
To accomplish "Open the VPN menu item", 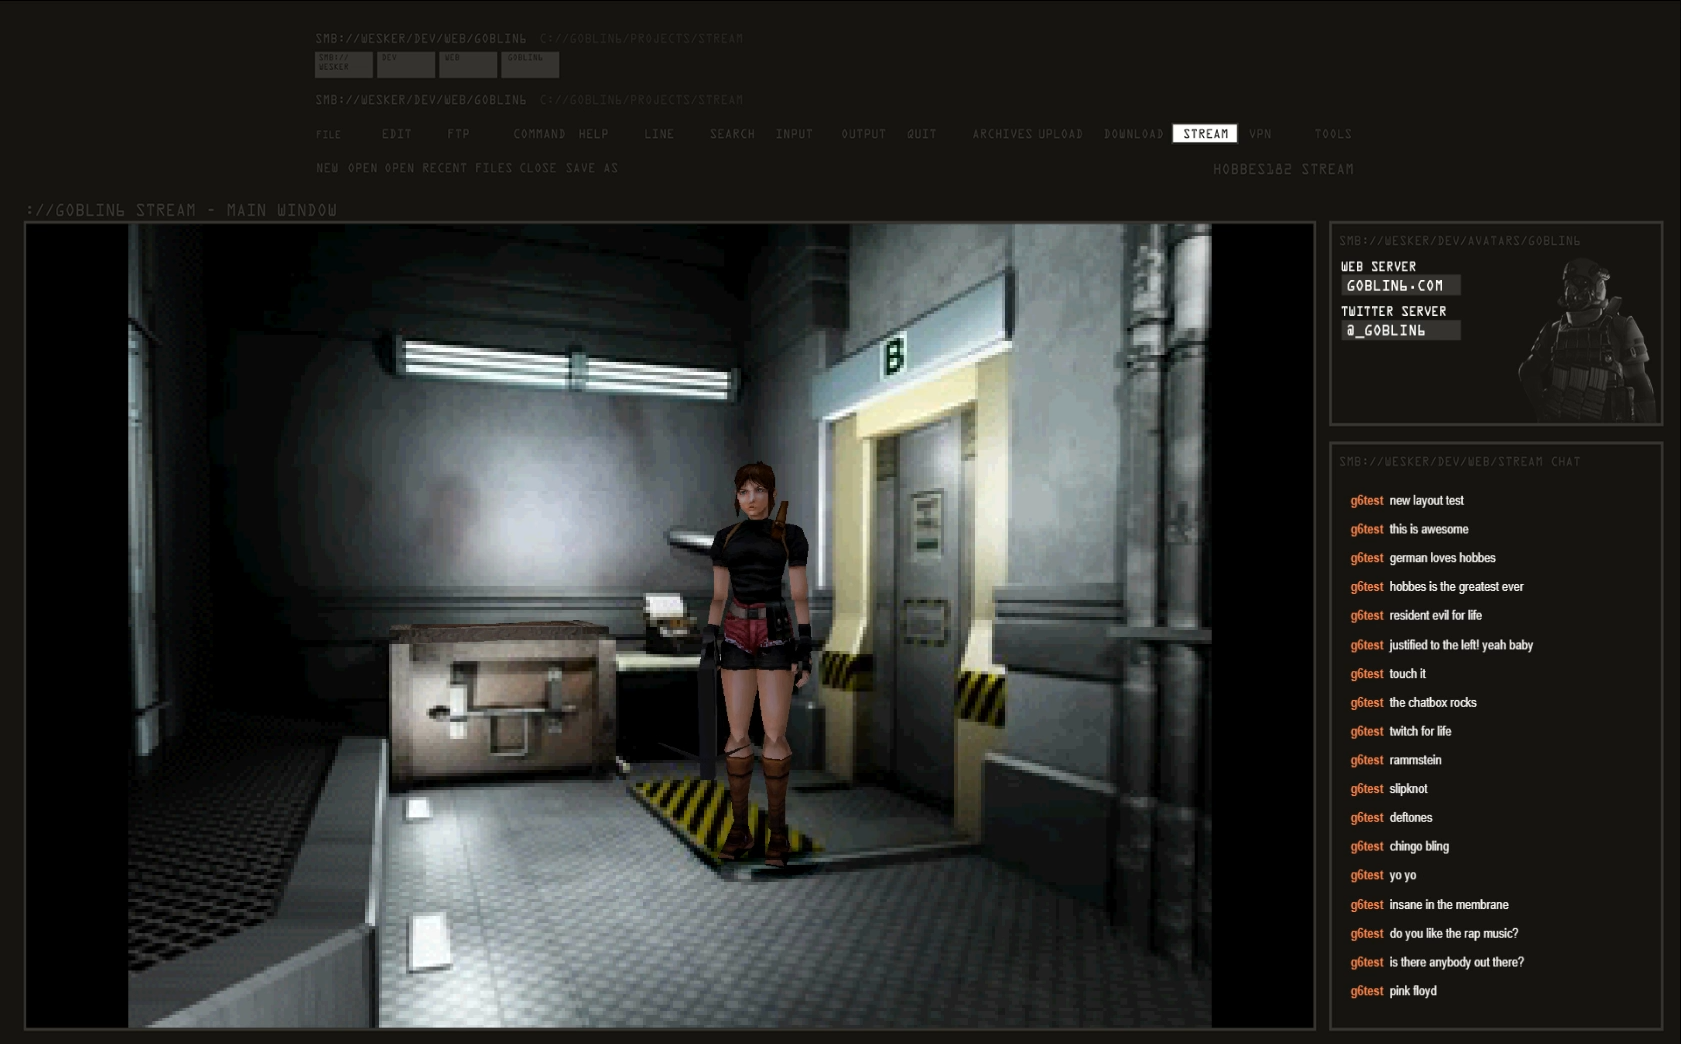I will click(1260, 134).
